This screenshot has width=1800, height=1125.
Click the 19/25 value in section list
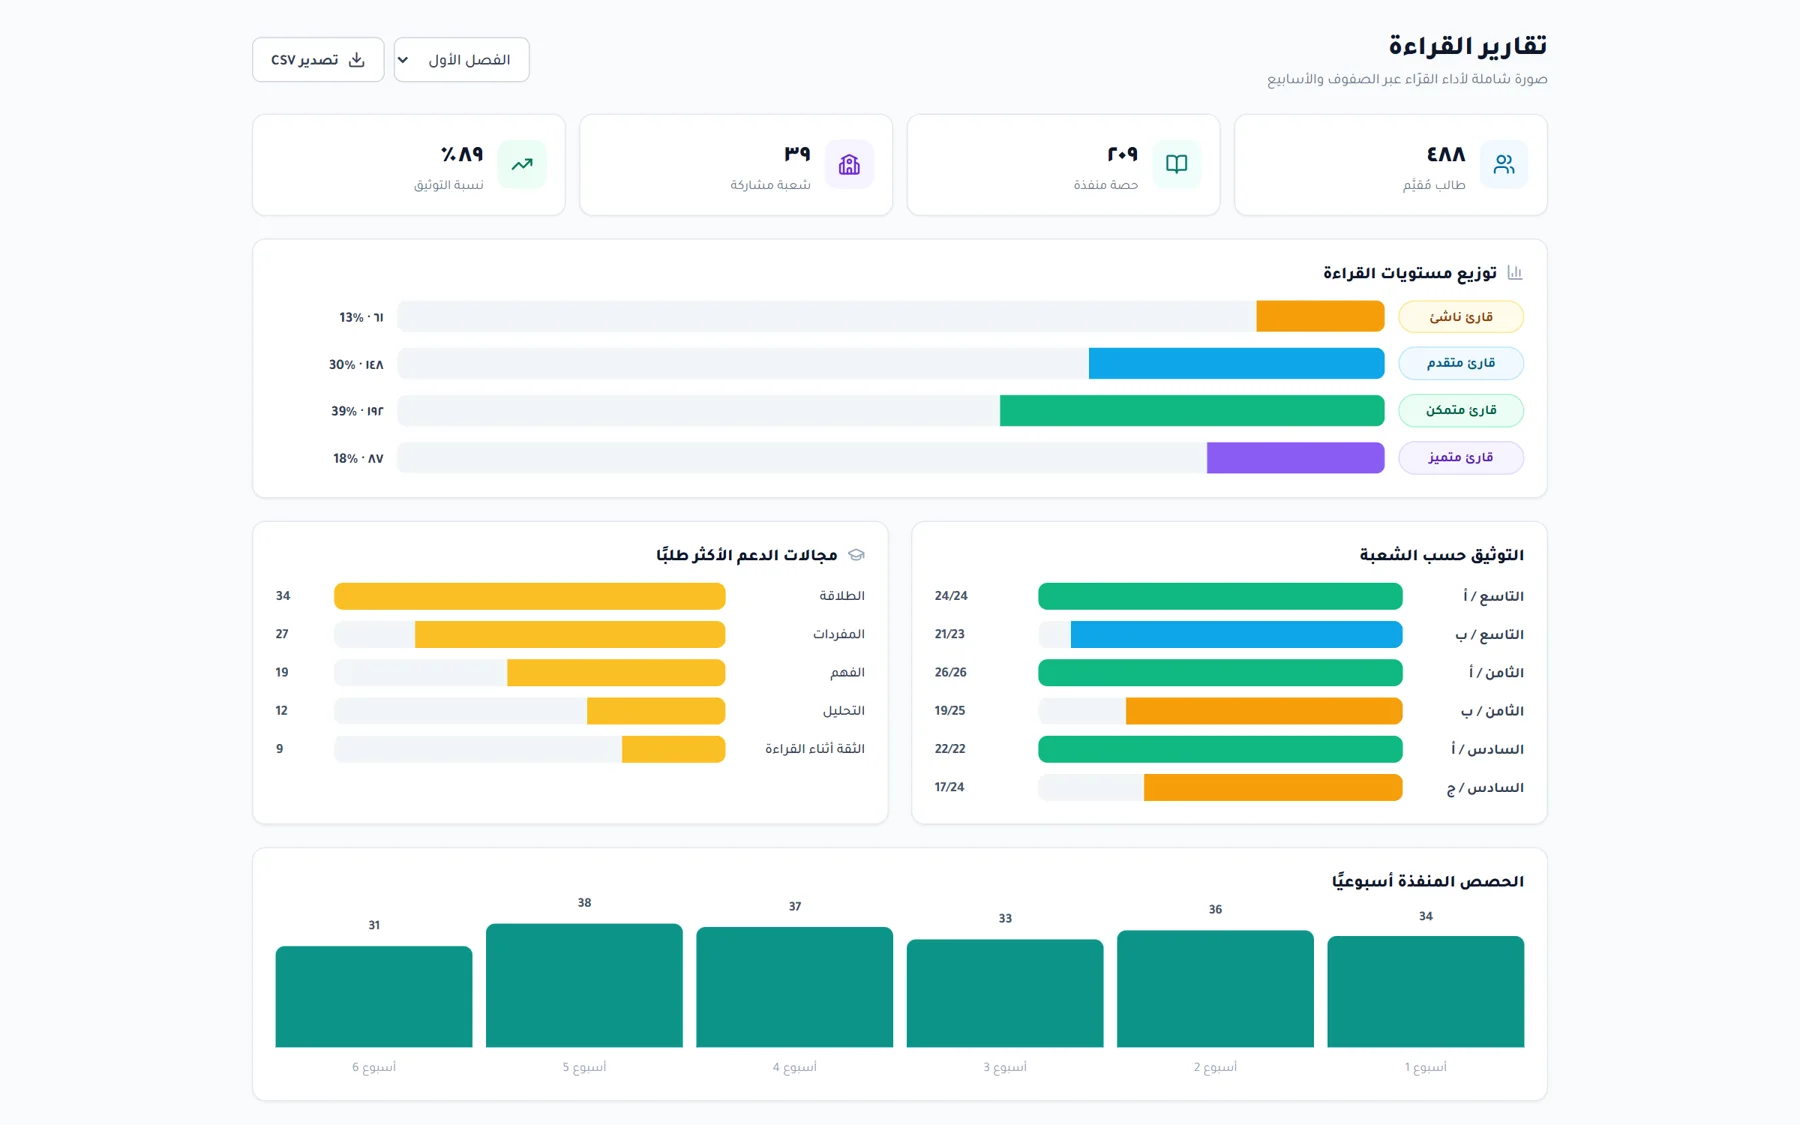coord(950,711)
